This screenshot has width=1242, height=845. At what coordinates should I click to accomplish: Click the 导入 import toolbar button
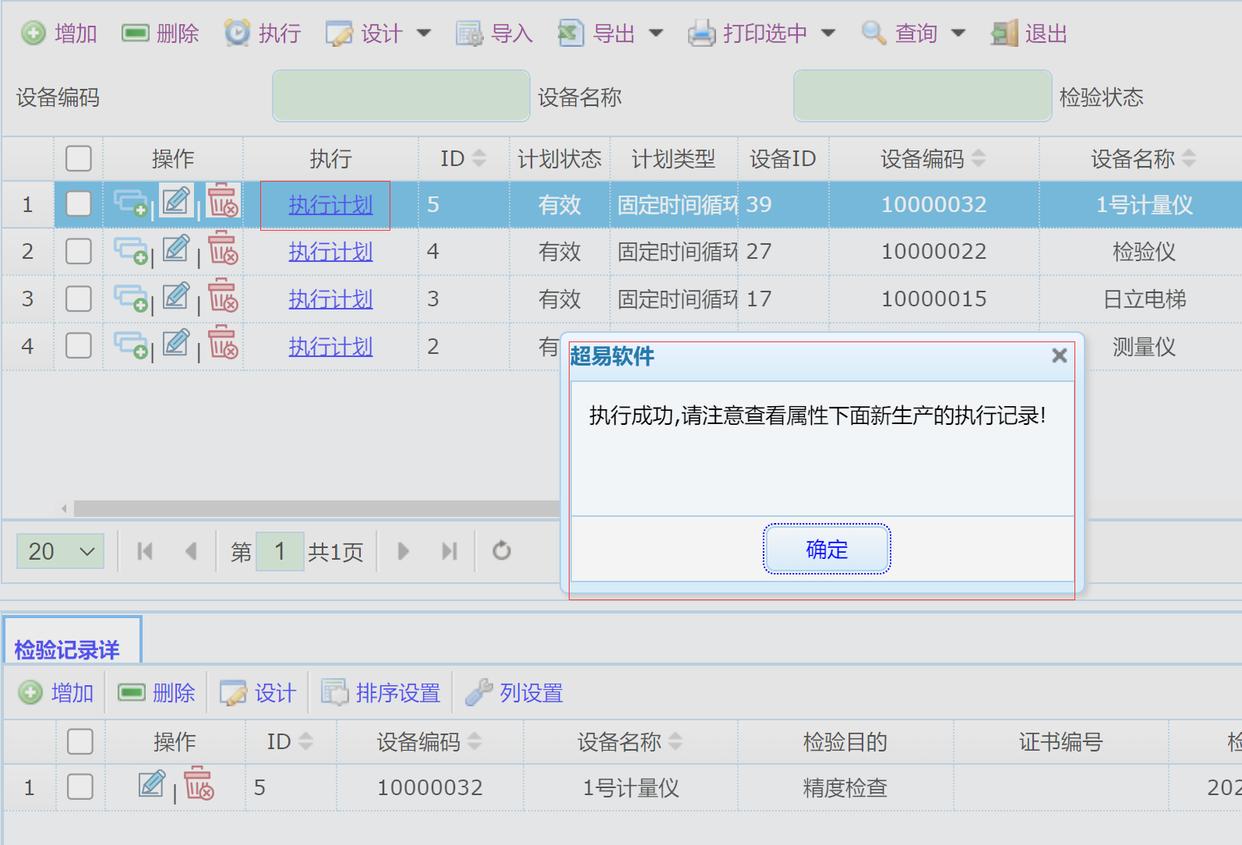(x=495, y=33)
